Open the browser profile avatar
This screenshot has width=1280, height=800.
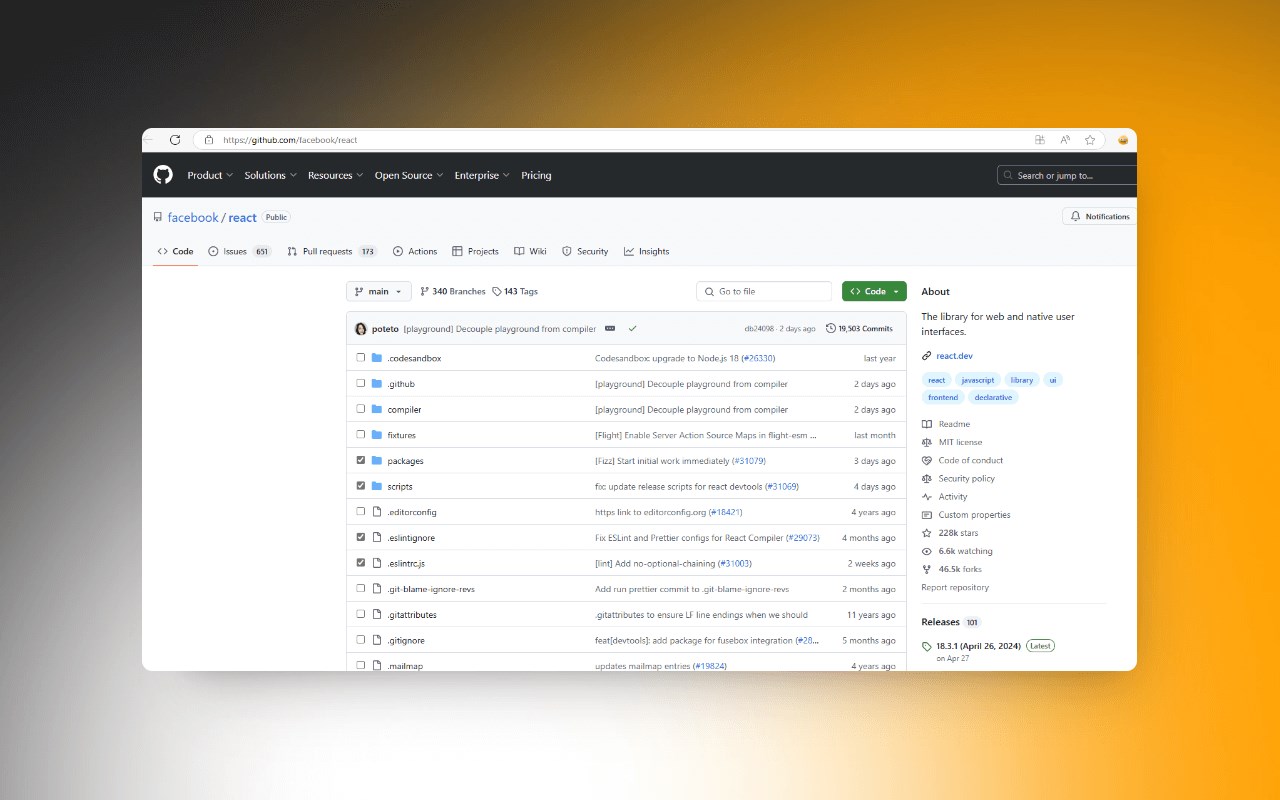point(1123,140)
